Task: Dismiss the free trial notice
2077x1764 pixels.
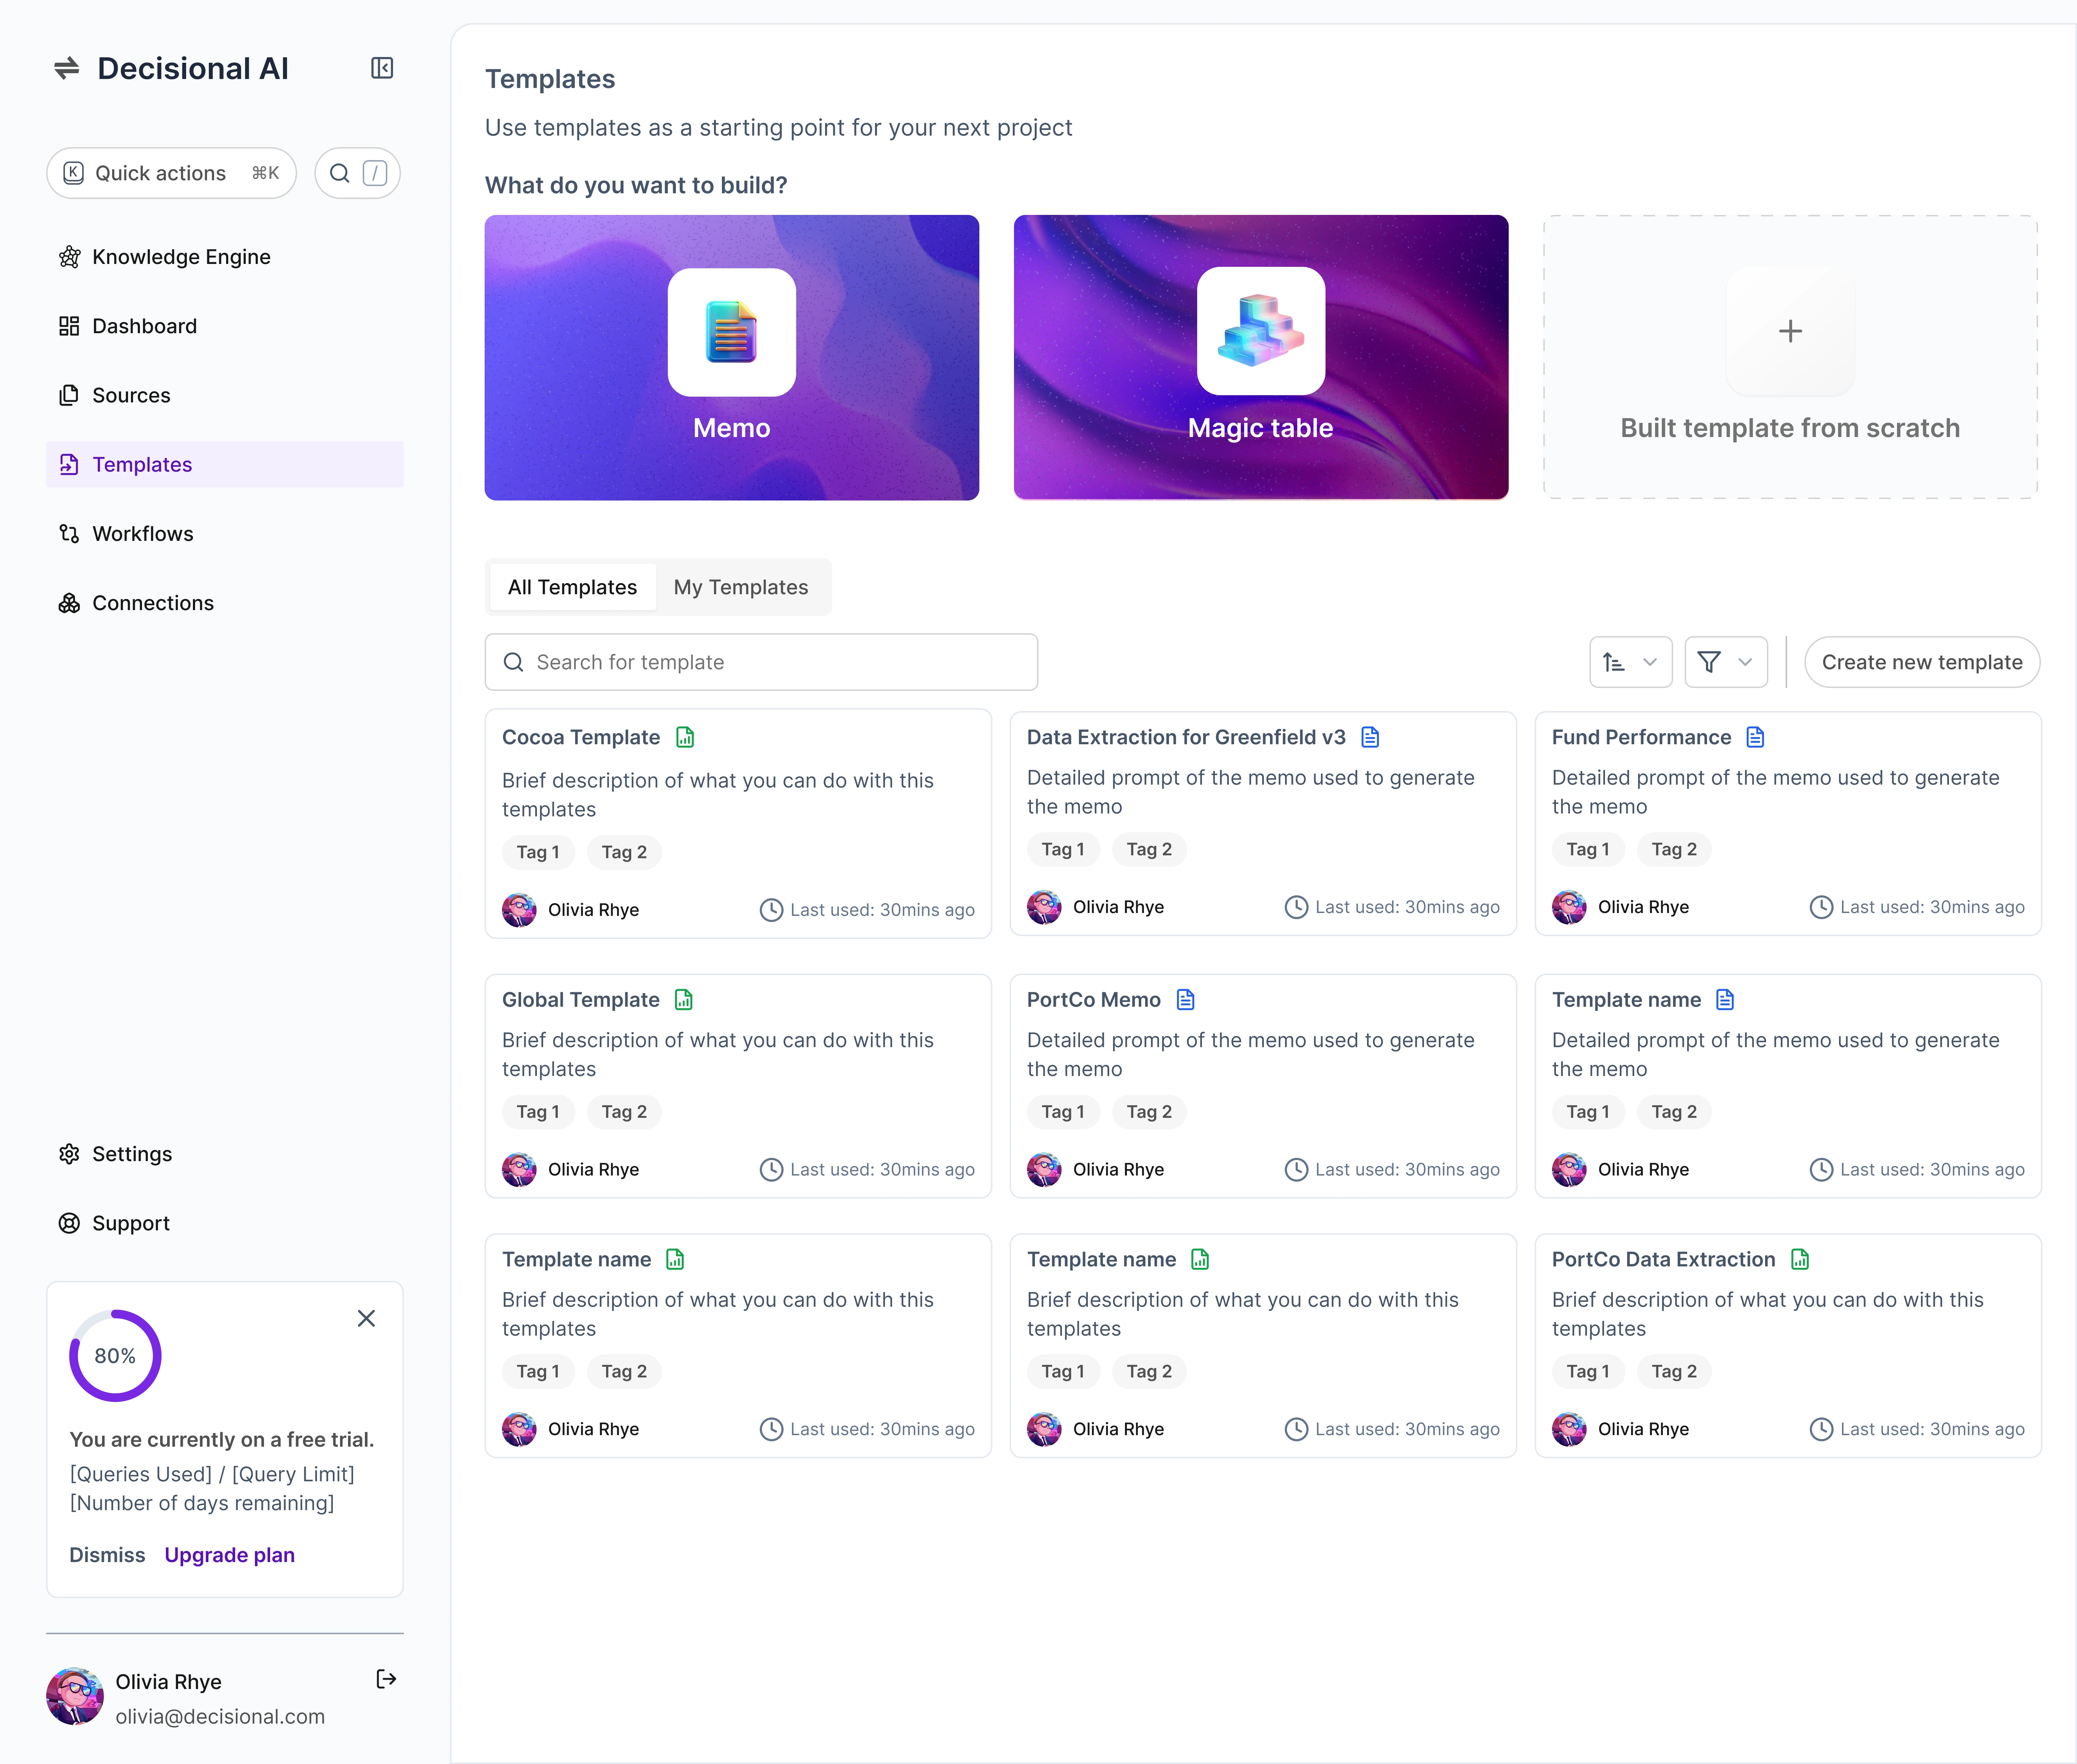Action: point(107,1555)
